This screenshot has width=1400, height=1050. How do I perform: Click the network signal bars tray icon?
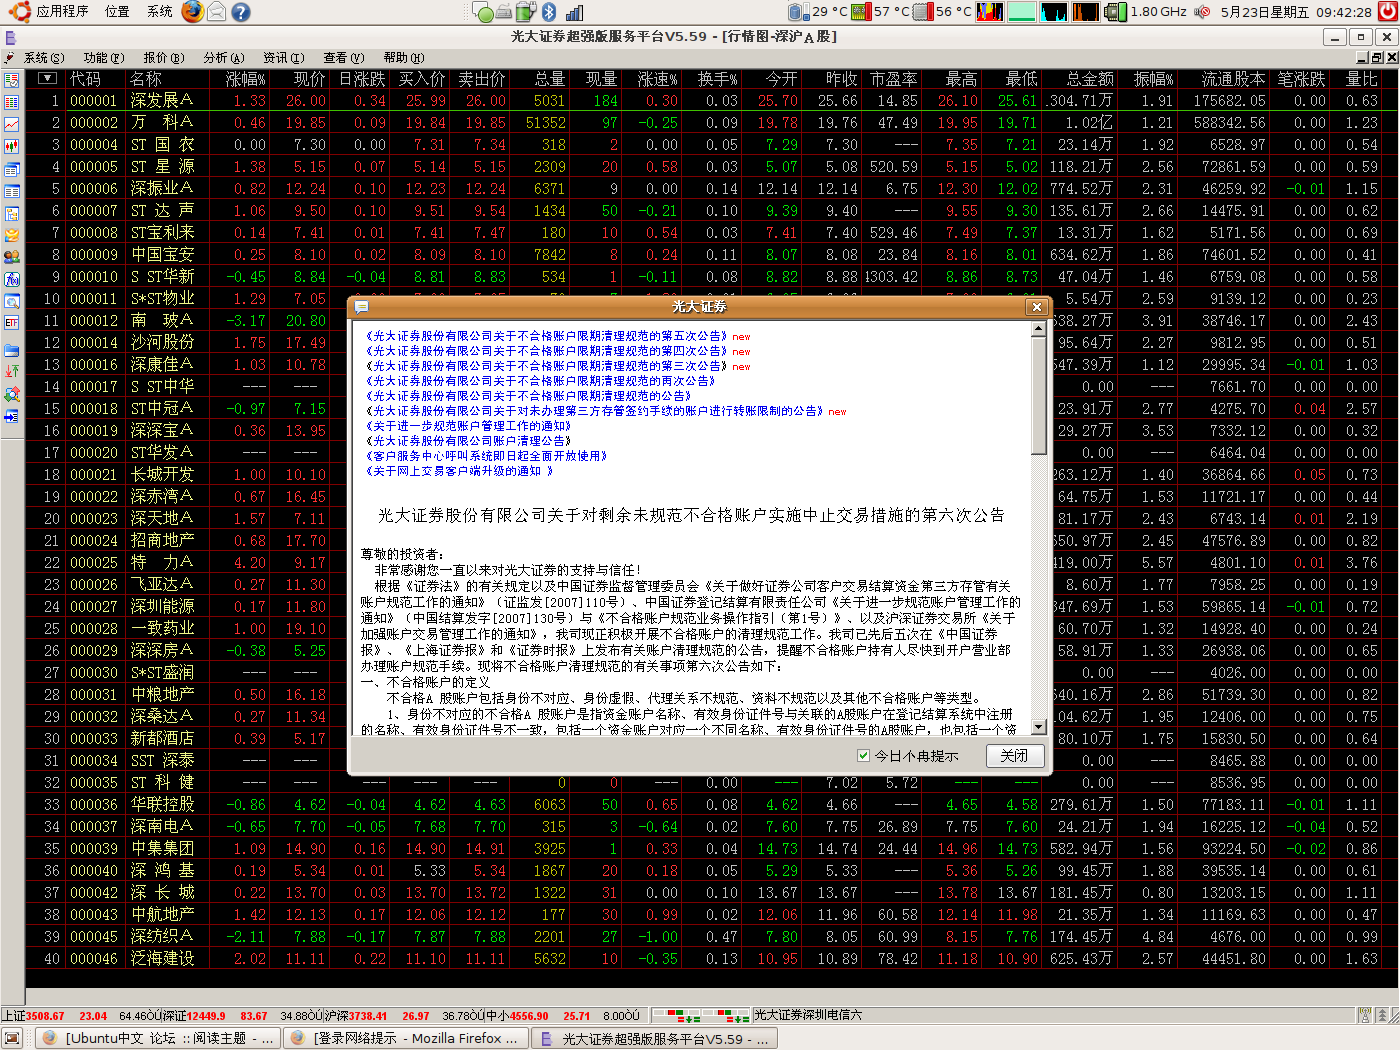[574, 12]
